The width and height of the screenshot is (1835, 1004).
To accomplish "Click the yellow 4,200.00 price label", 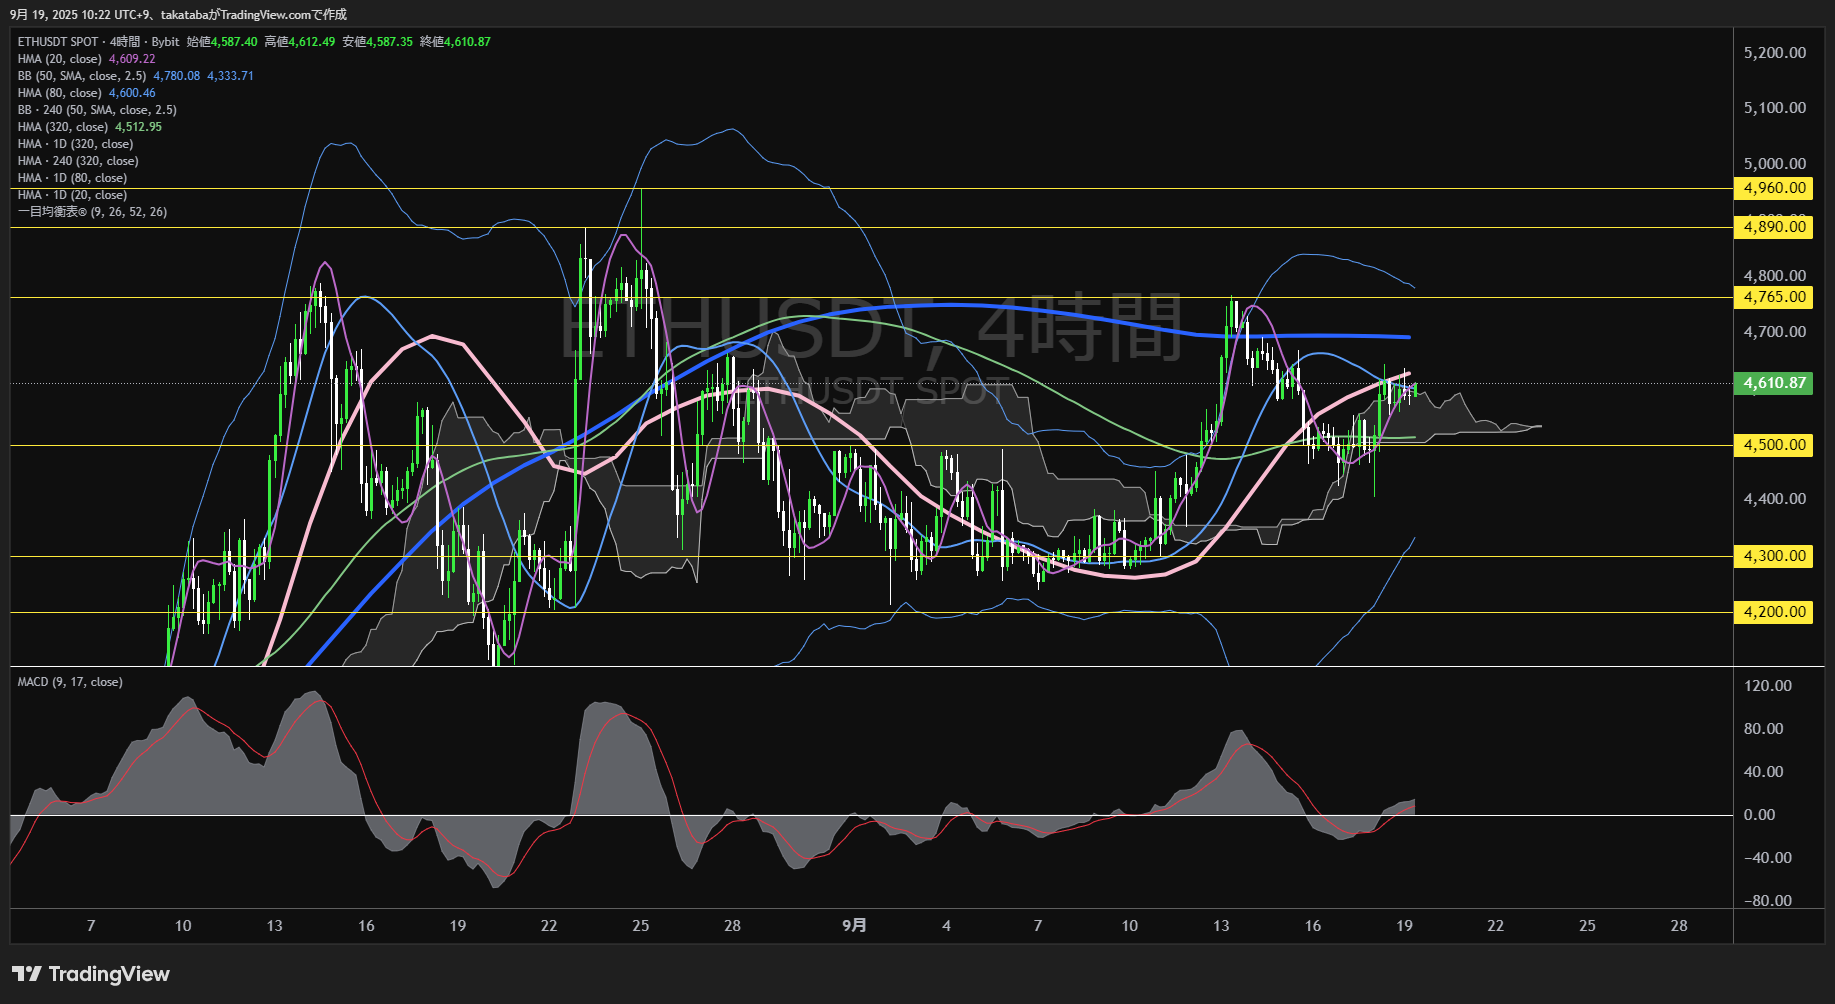I will [1774, 612].
